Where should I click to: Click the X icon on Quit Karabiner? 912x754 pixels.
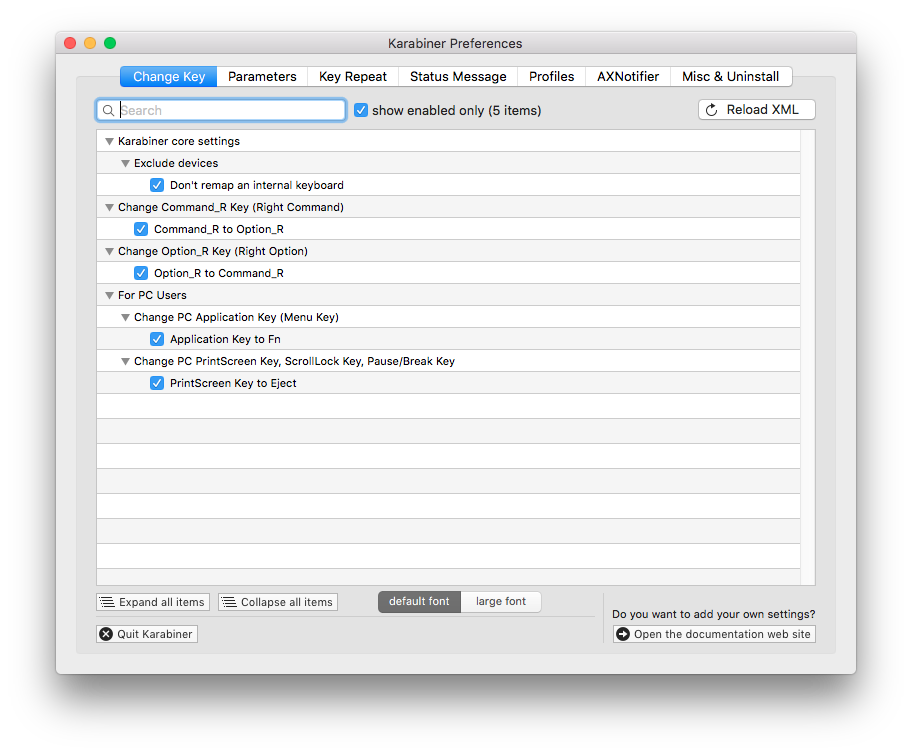pos(106,634)
